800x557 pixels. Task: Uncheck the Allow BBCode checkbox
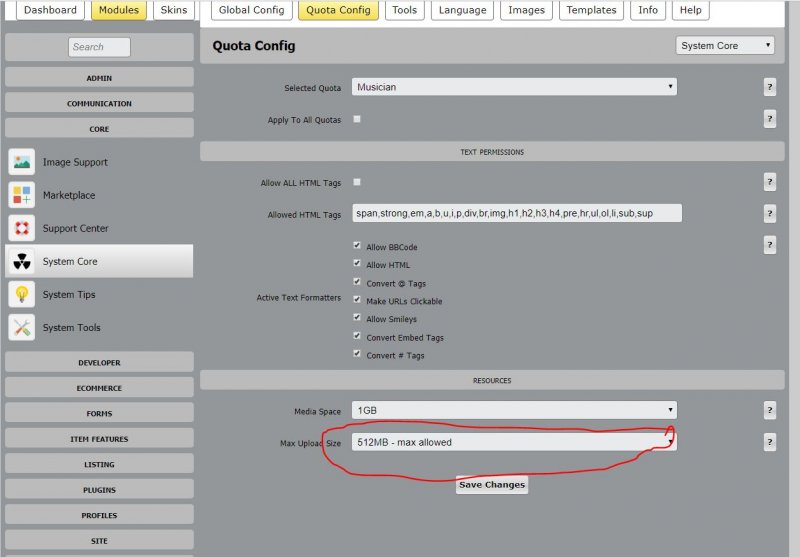pyautogui.click(x=357, y=246)
